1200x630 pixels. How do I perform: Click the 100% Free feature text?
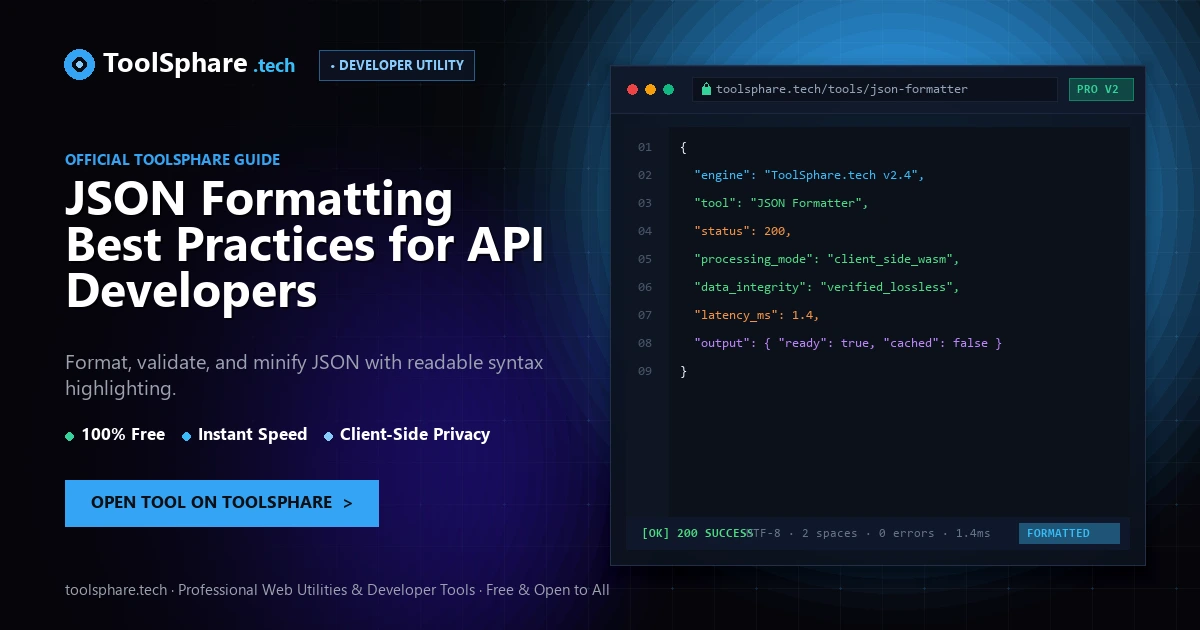[123, 434]
